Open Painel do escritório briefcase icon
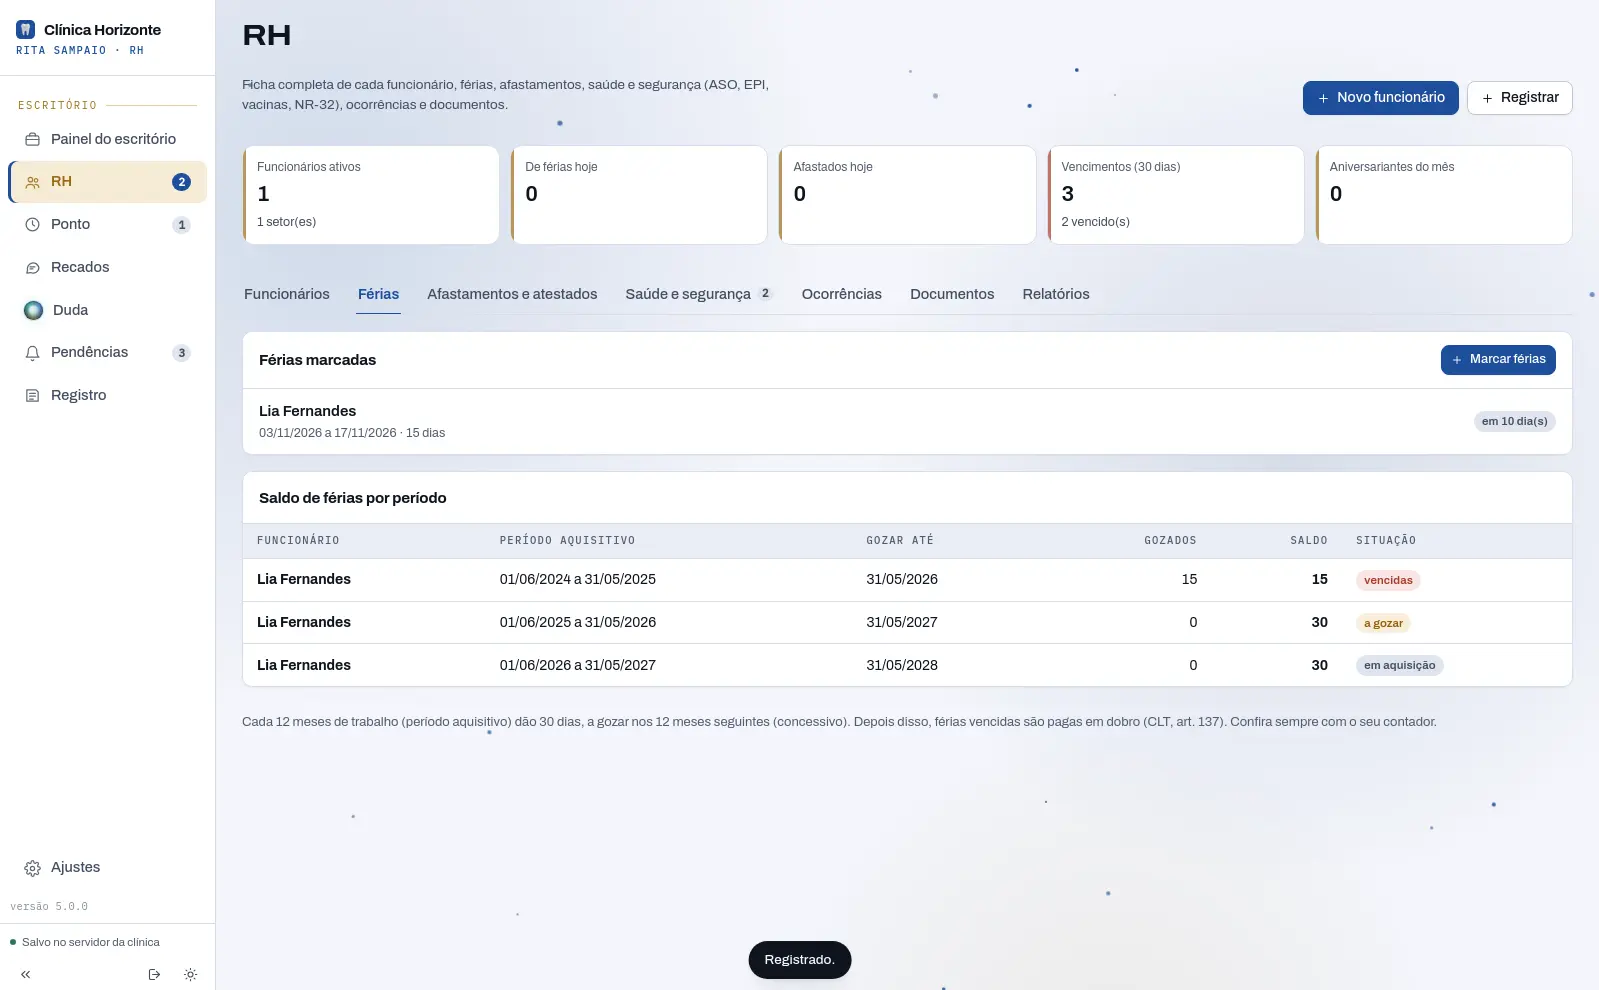The height and width of the screenshot is (990, 1599). click(x=32, y=139)
